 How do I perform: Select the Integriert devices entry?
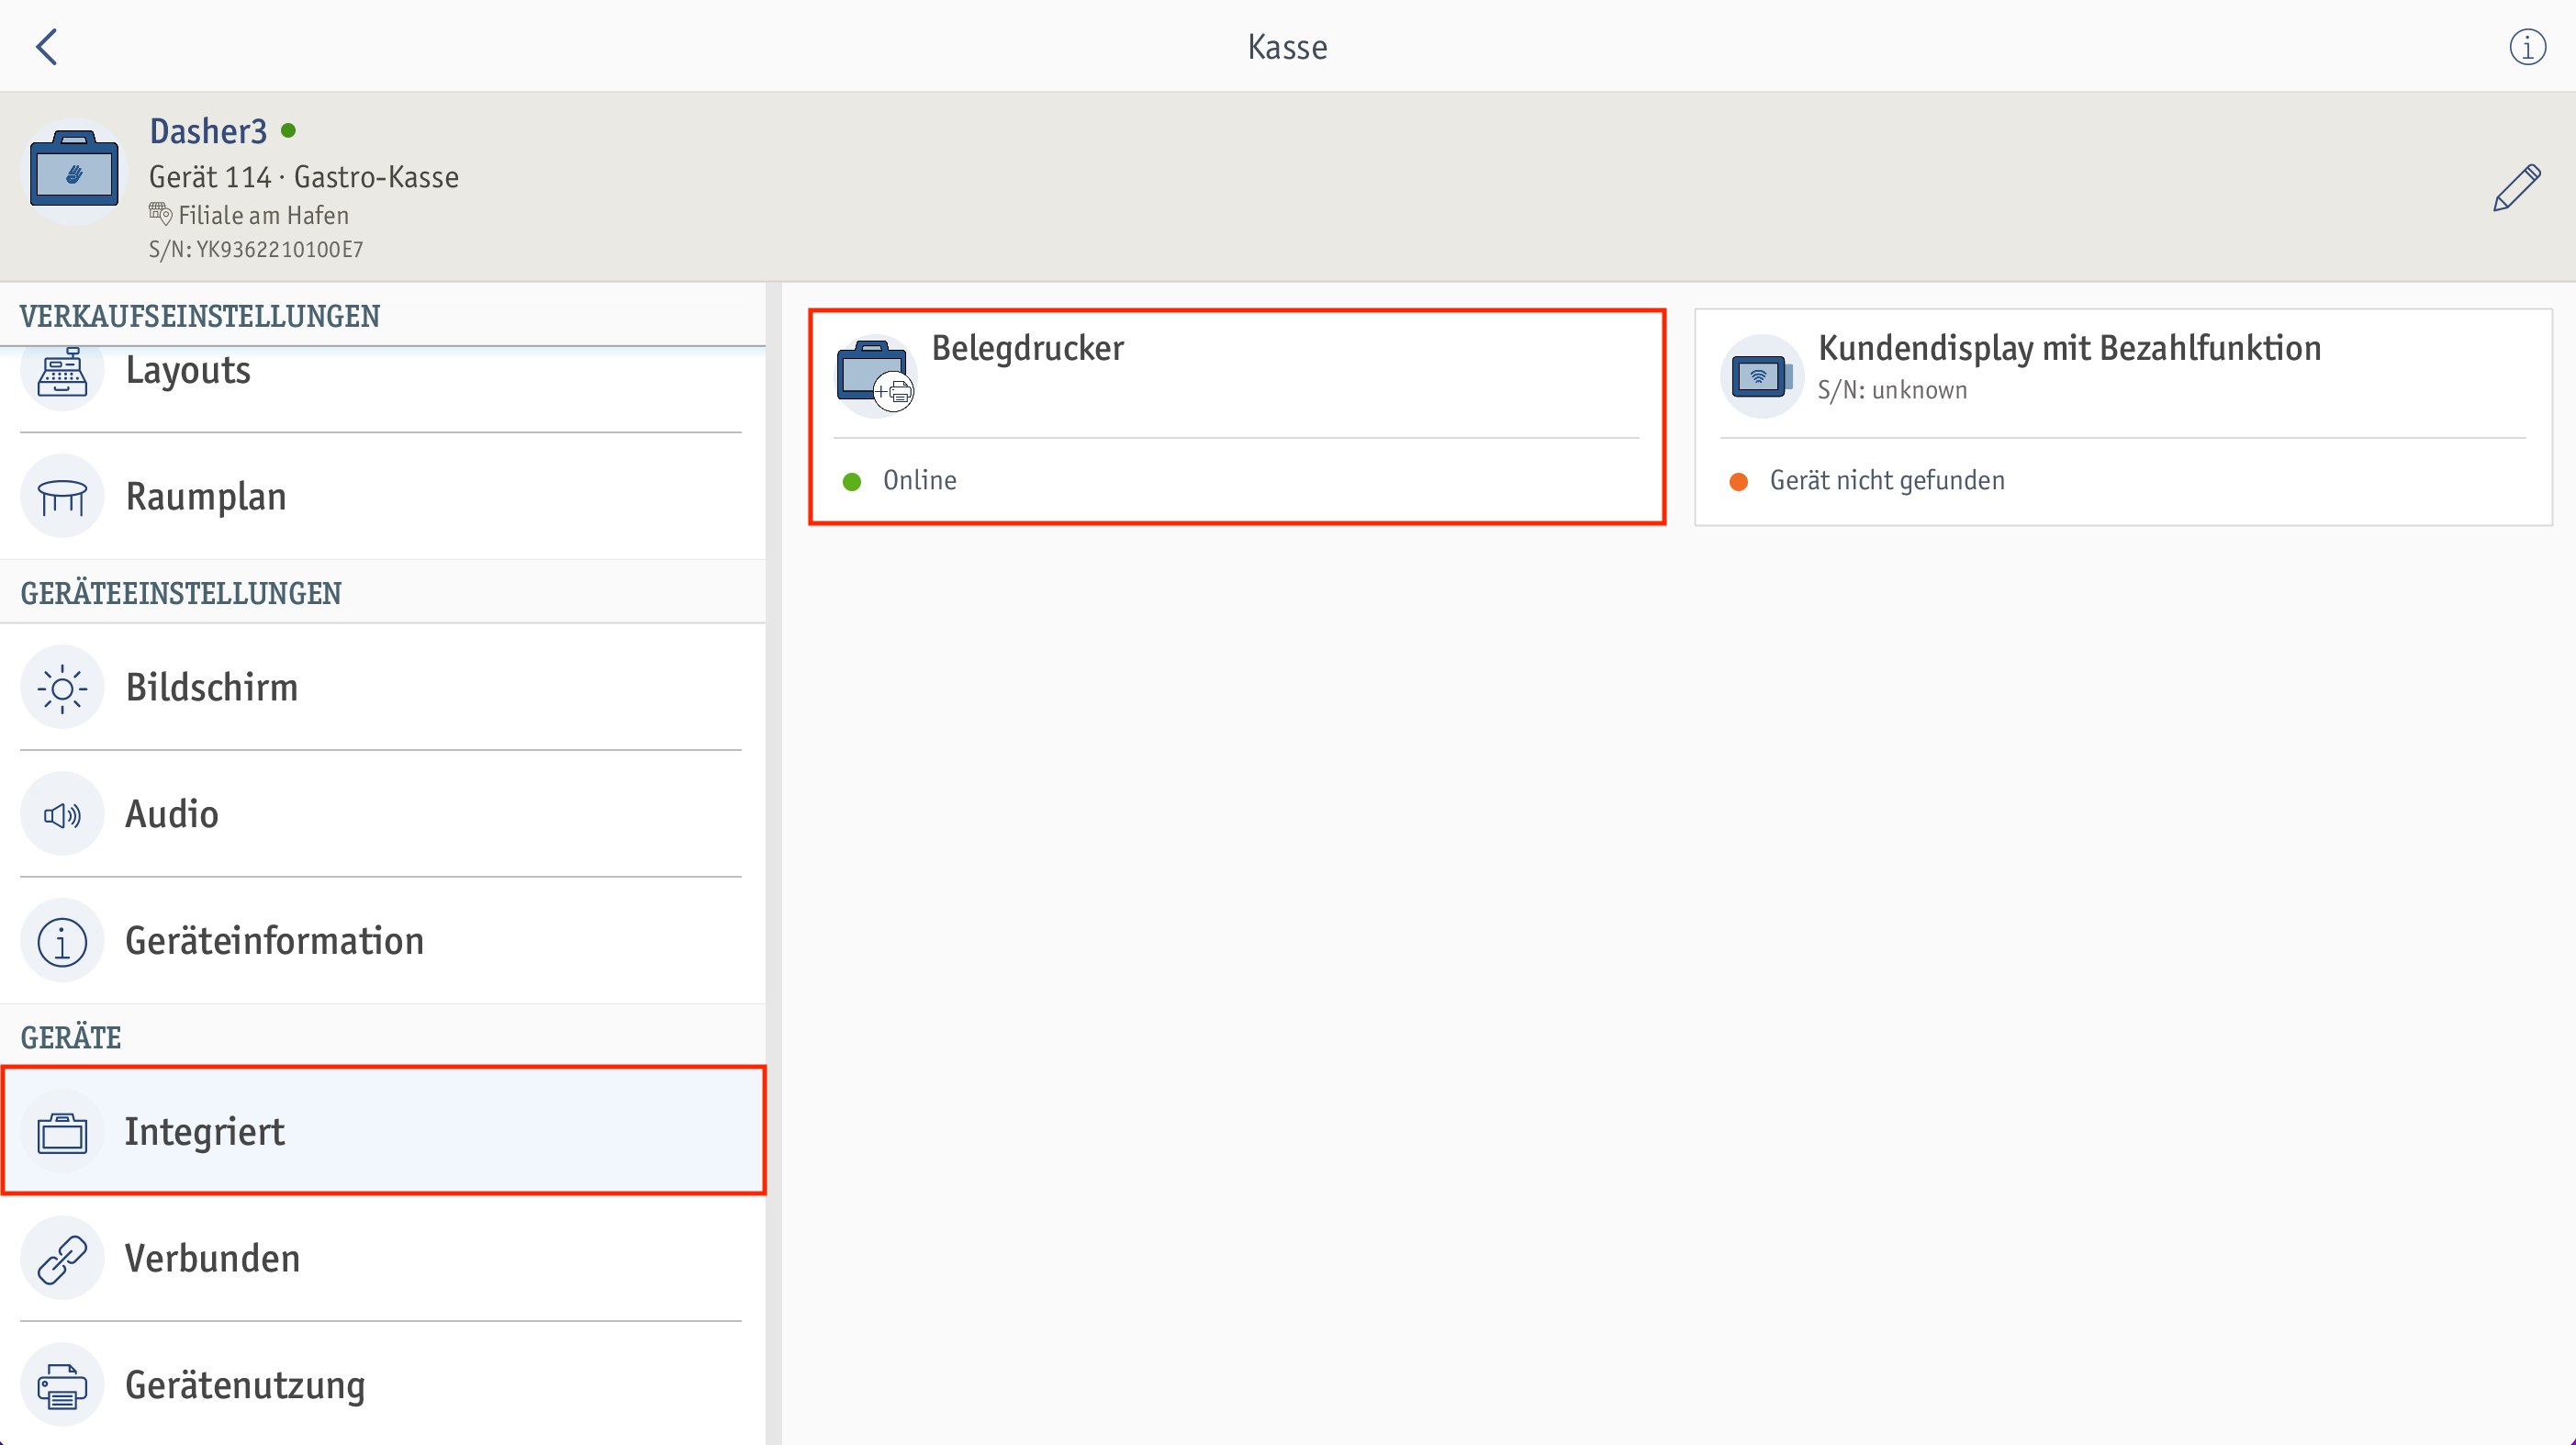pos(383,1131)
